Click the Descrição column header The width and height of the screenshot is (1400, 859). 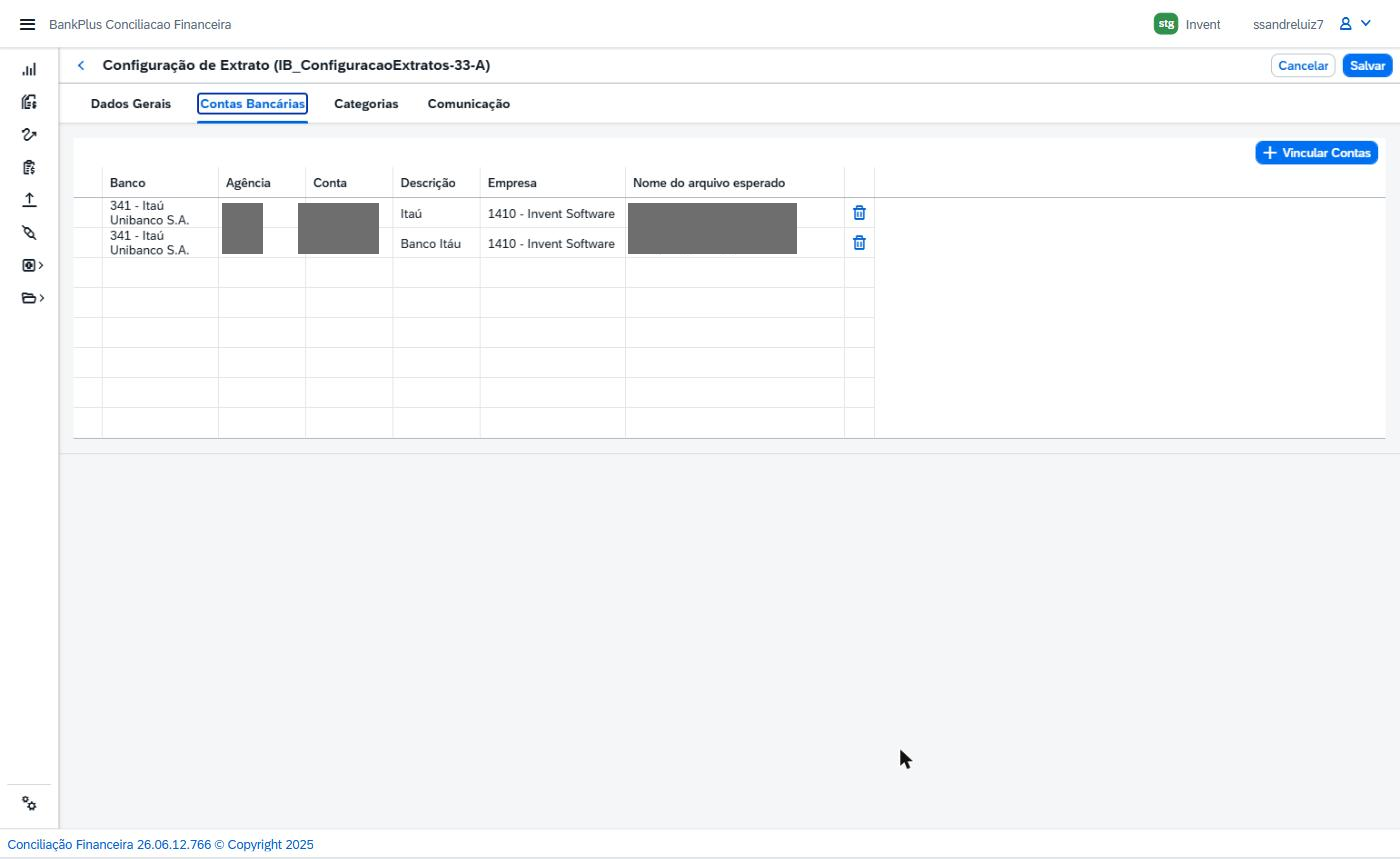pyautogui.click(x=436, y=183)
